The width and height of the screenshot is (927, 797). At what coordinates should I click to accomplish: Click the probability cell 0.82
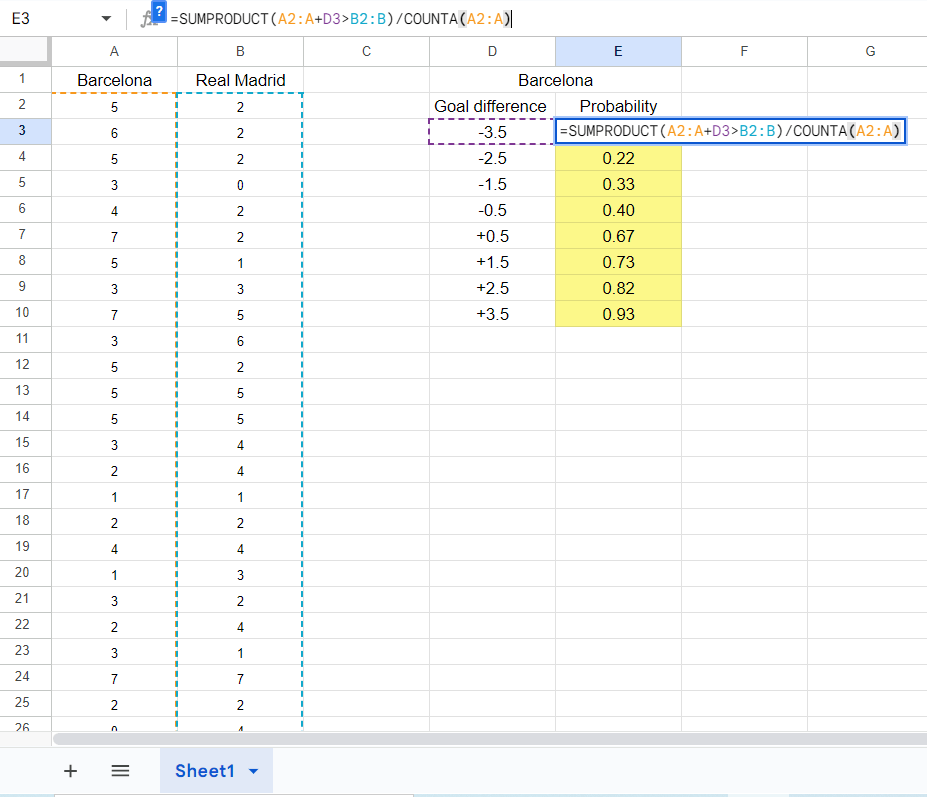point(618,288)
